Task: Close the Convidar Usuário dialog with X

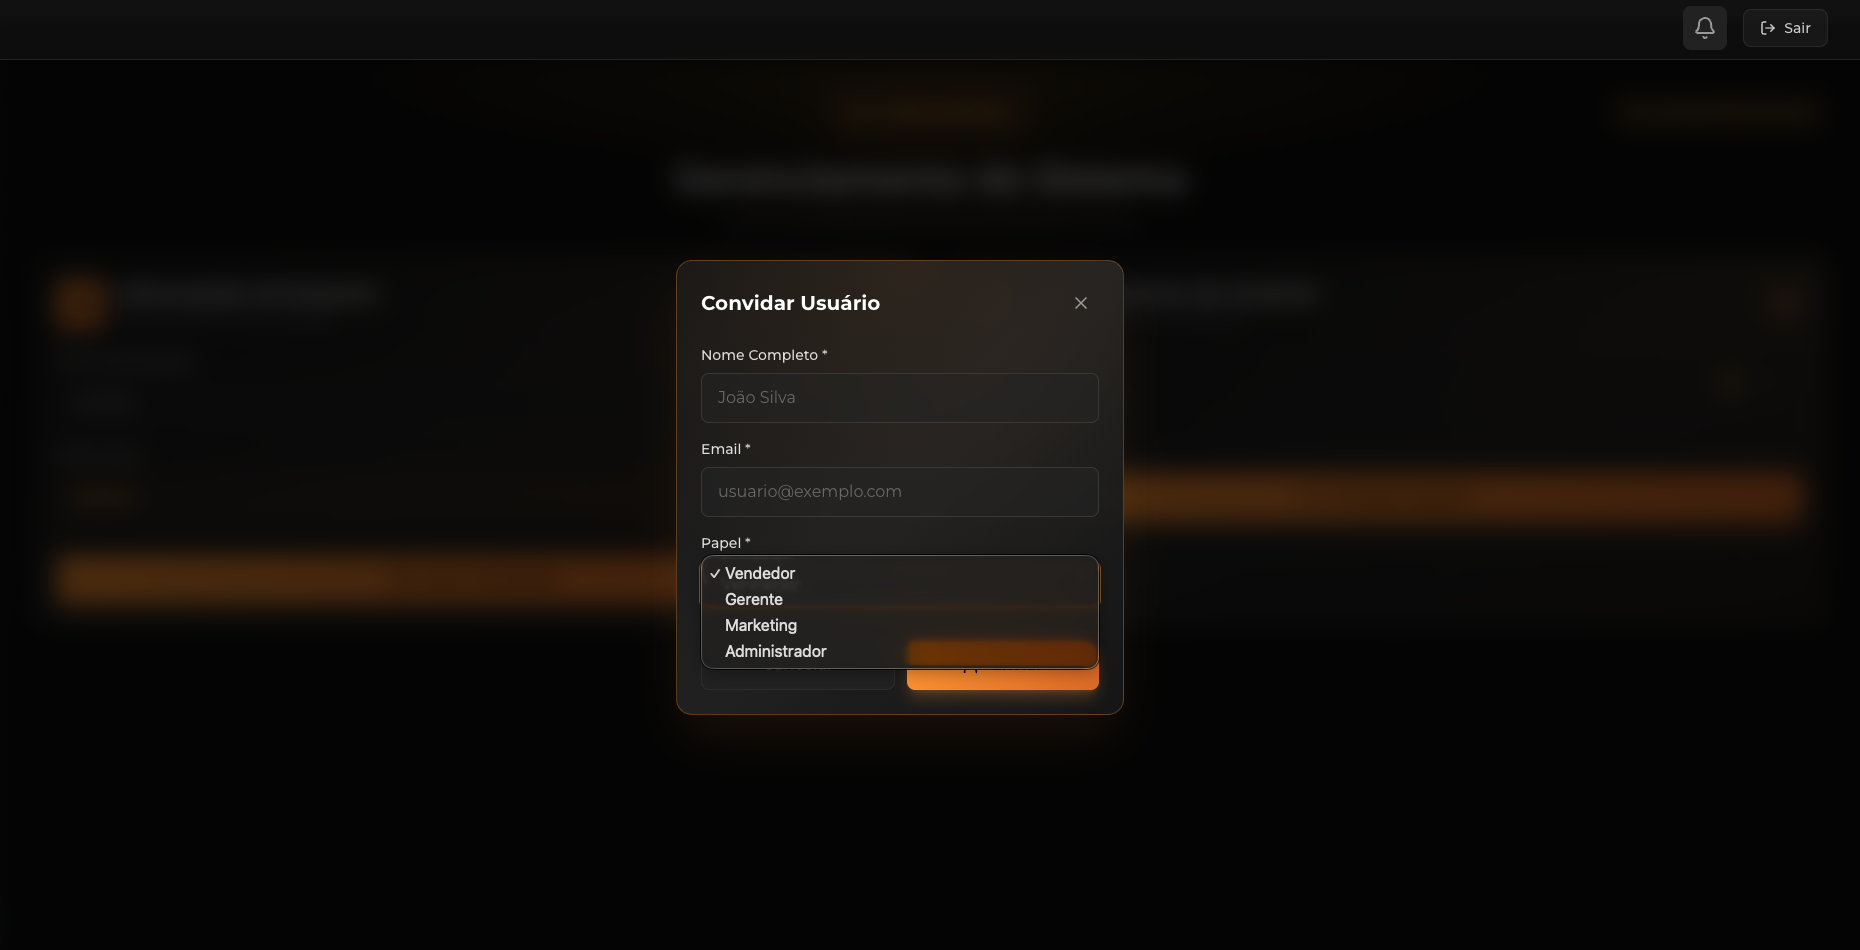Action: (x=1080, y=303)
